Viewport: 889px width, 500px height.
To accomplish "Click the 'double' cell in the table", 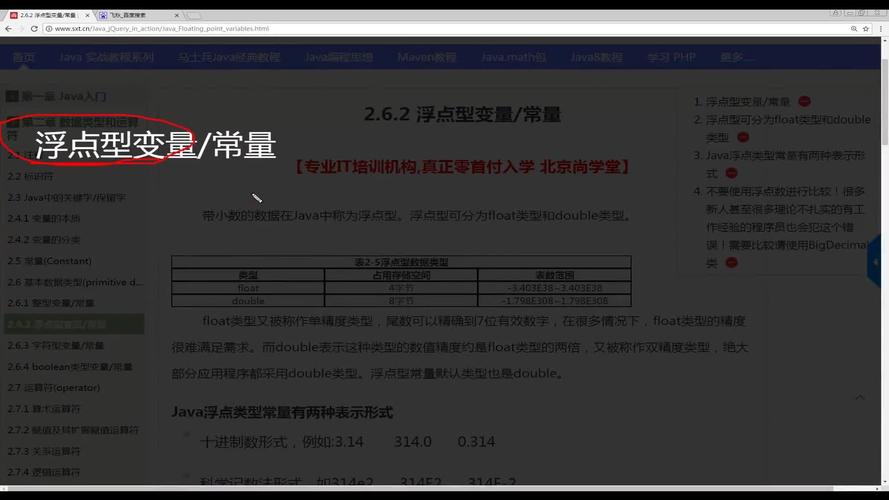I will [248, 300].
